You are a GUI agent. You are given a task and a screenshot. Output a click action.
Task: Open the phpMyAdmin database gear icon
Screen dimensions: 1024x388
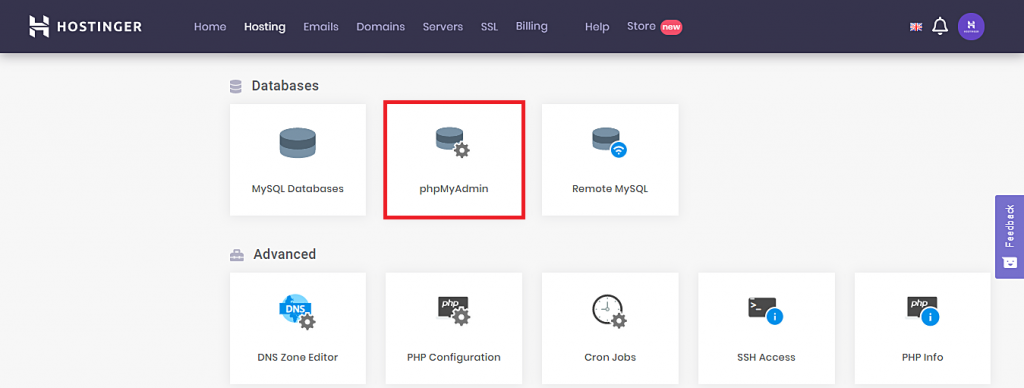[453, 143]
